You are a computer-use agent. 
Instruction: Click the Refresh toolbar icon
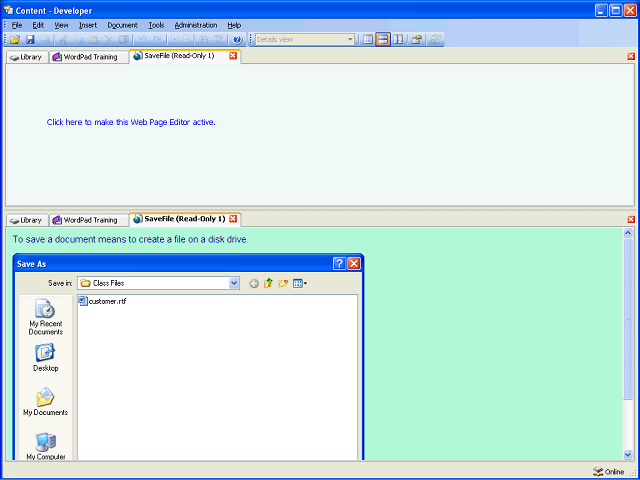436,40
